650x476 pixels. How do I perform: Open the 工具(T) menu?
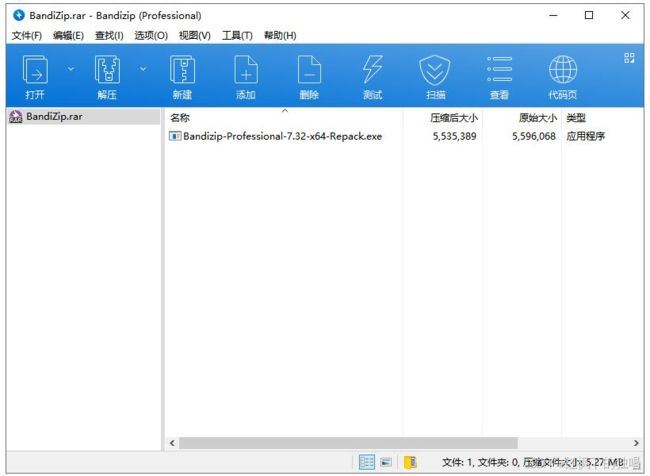tap(237, 36)
